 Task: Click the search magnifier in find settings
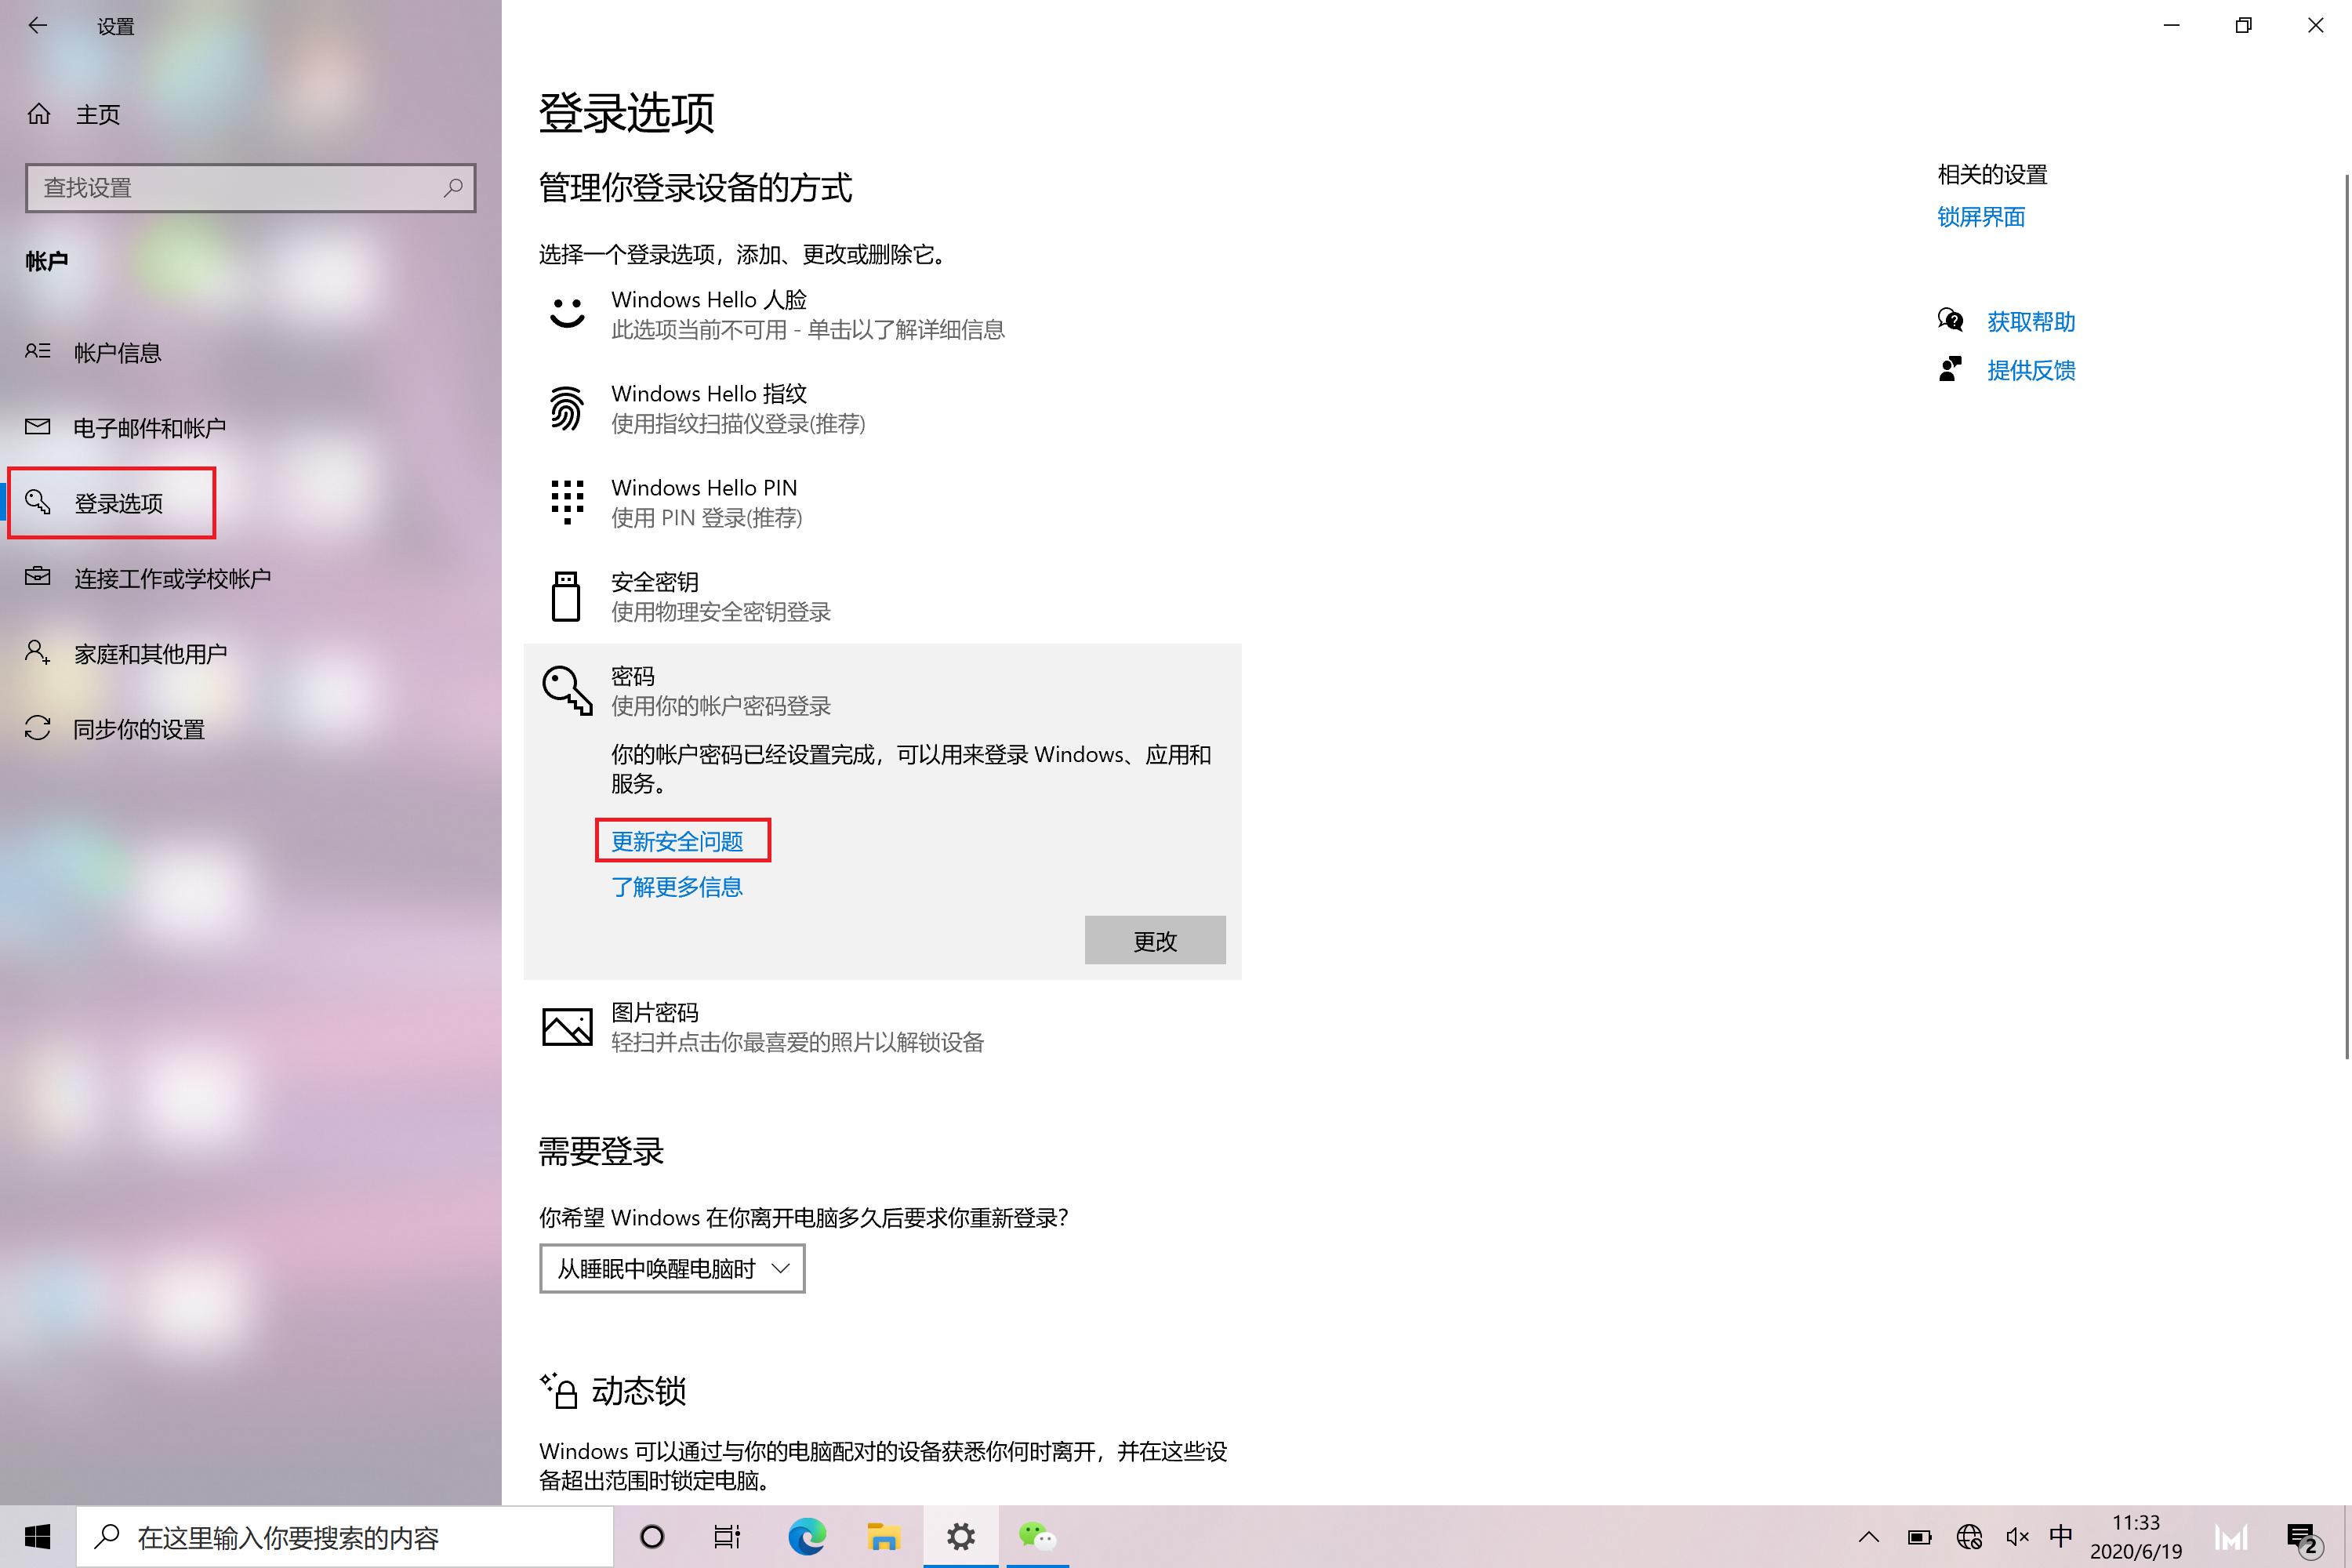pyautogui.click(x=453, y=187)
